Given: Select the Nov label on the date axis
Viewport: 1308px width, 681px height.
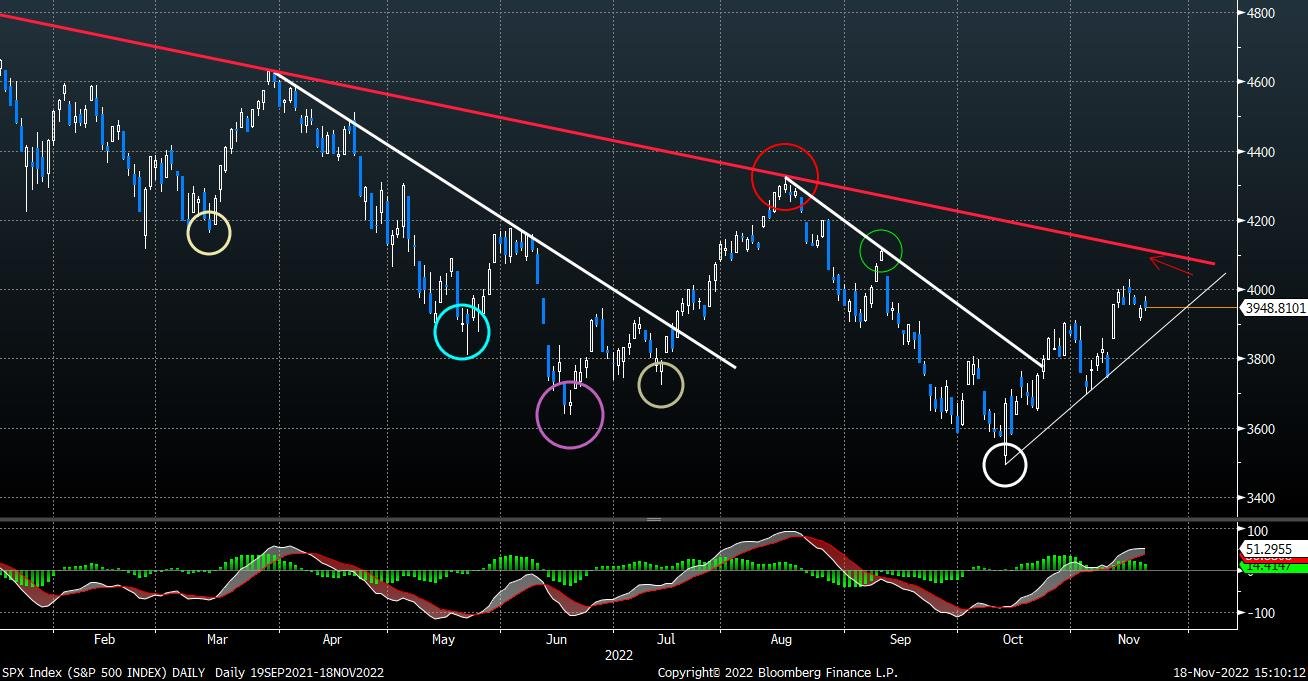Looking at the screenshot, I should click(1130, 639).
